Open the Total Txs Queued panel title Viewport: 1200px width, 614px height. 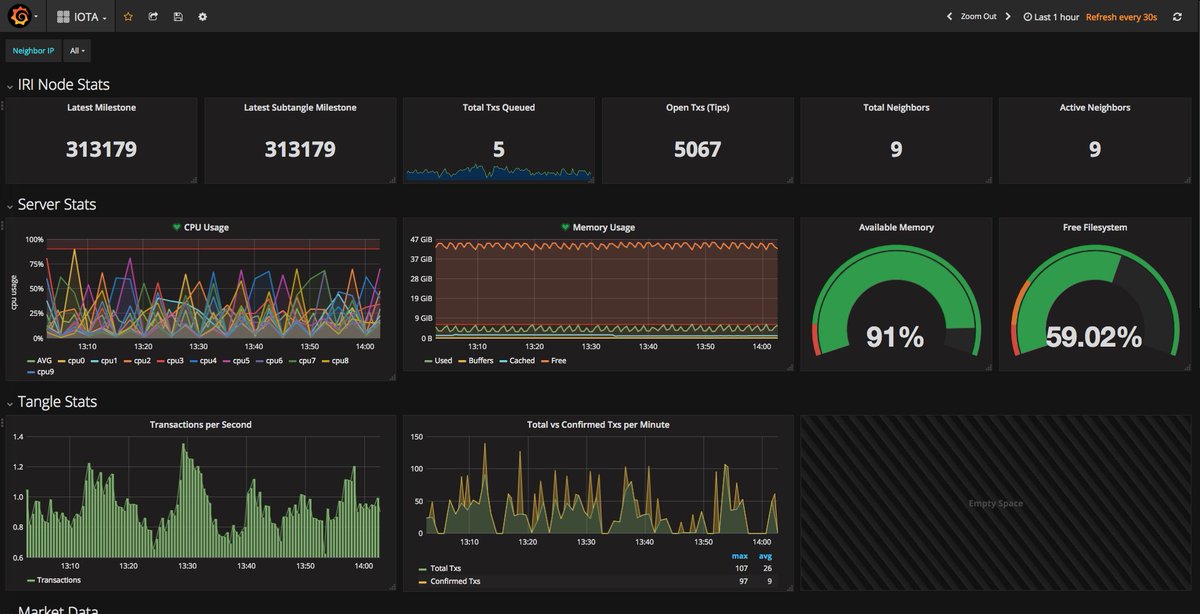point(498,108)
